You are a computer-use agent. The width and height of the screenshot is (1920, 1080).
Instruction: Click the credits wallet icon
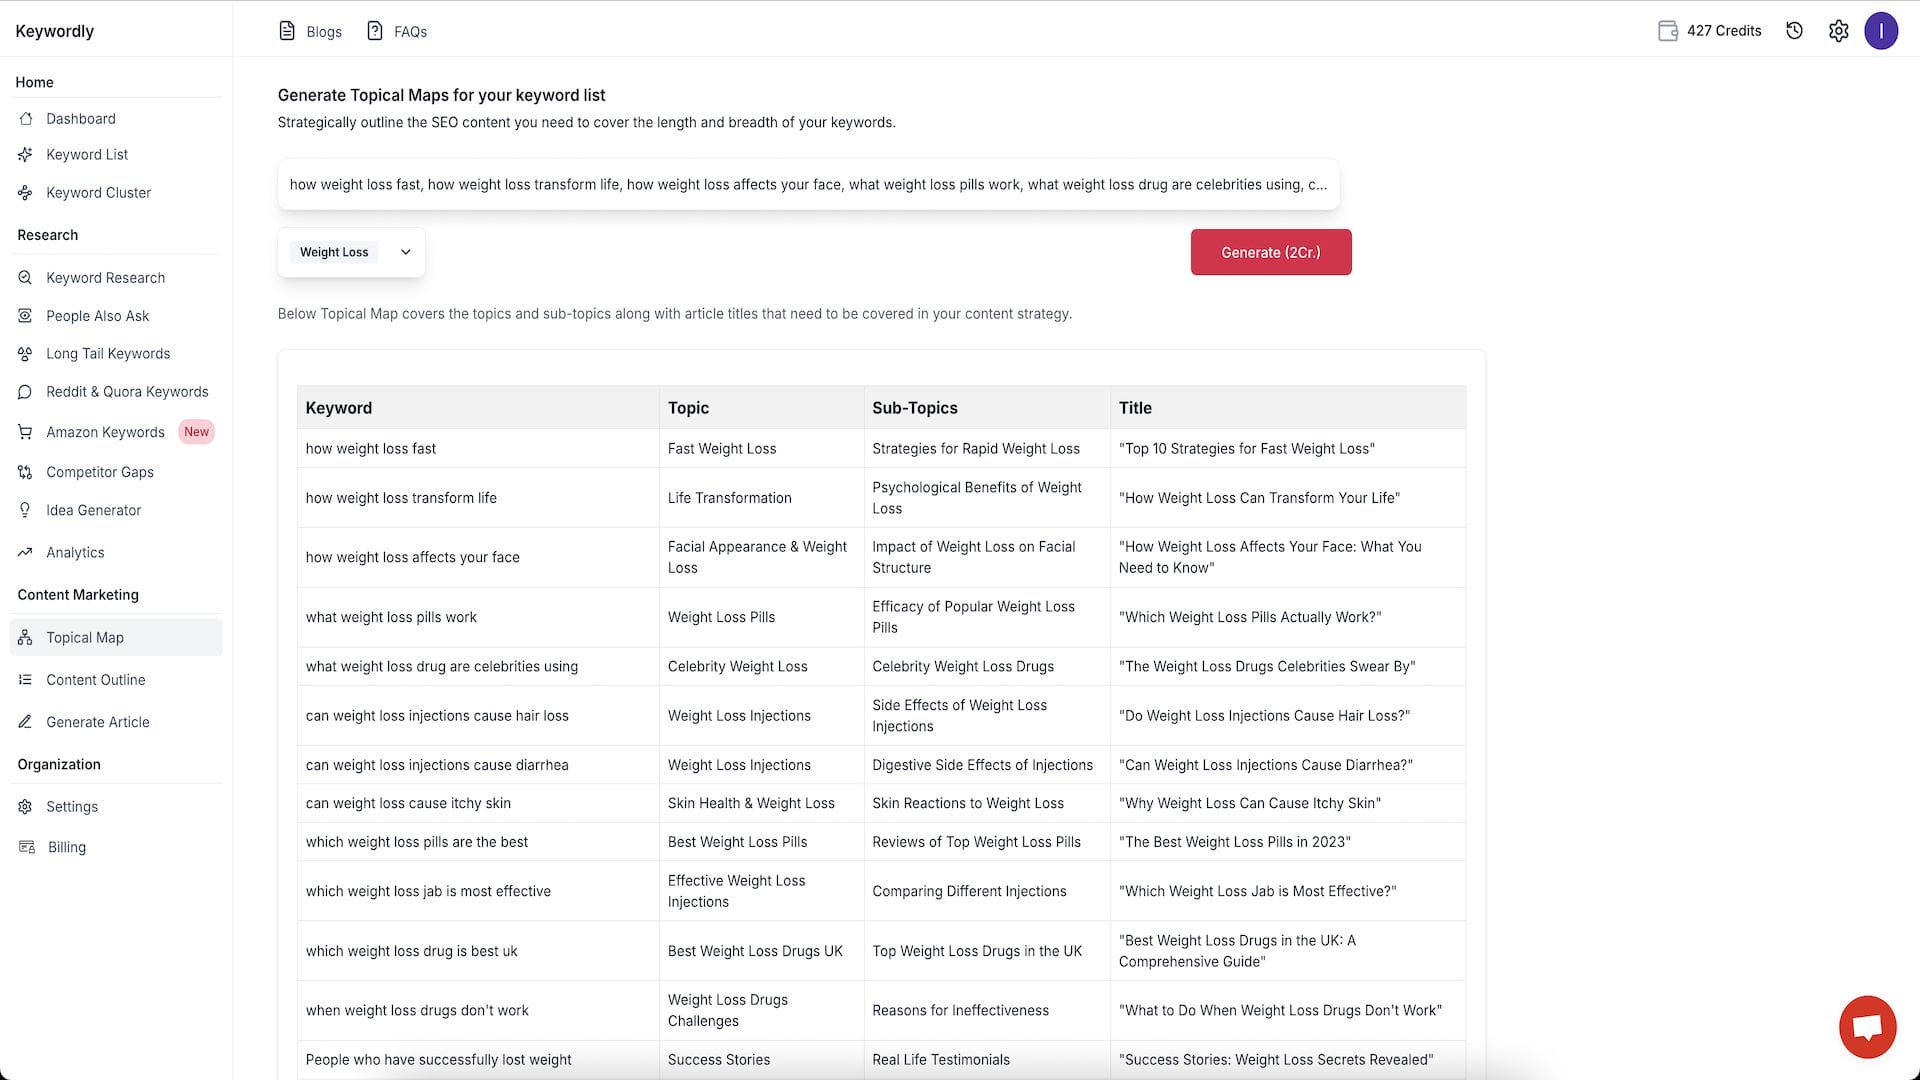1667,31
